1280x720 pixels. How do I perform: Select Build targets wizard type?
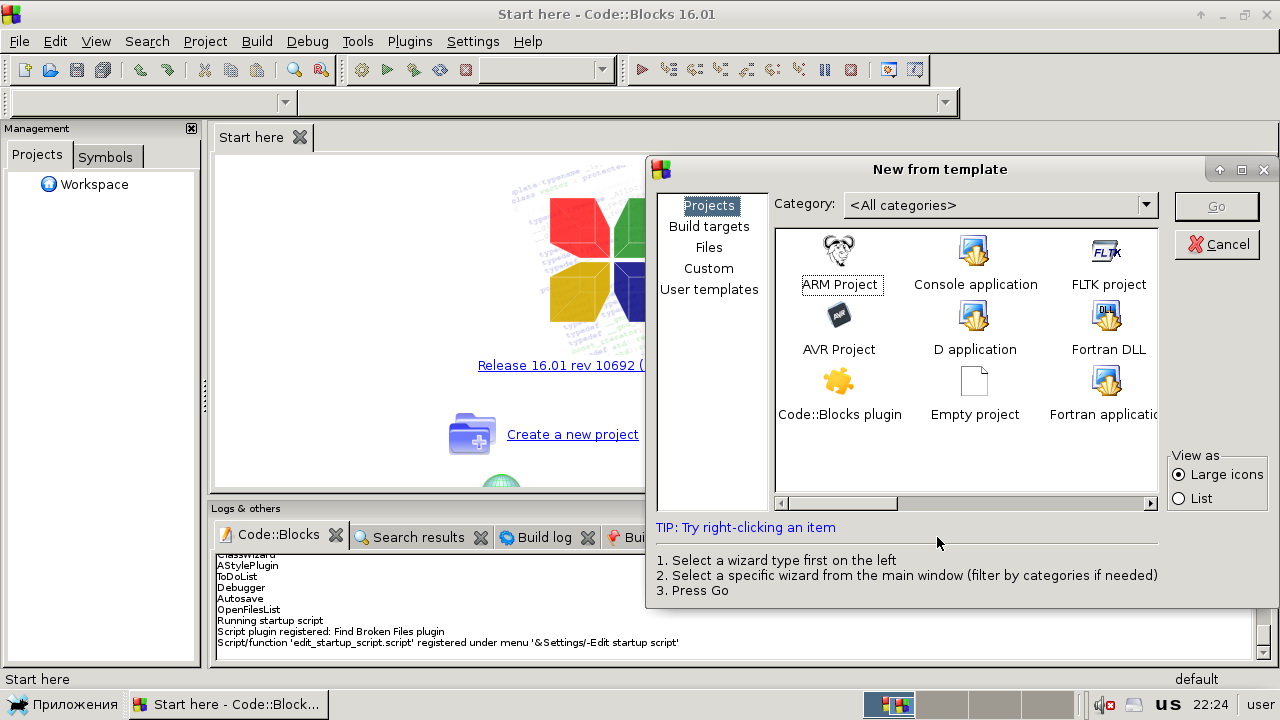[x=709, y=226]
